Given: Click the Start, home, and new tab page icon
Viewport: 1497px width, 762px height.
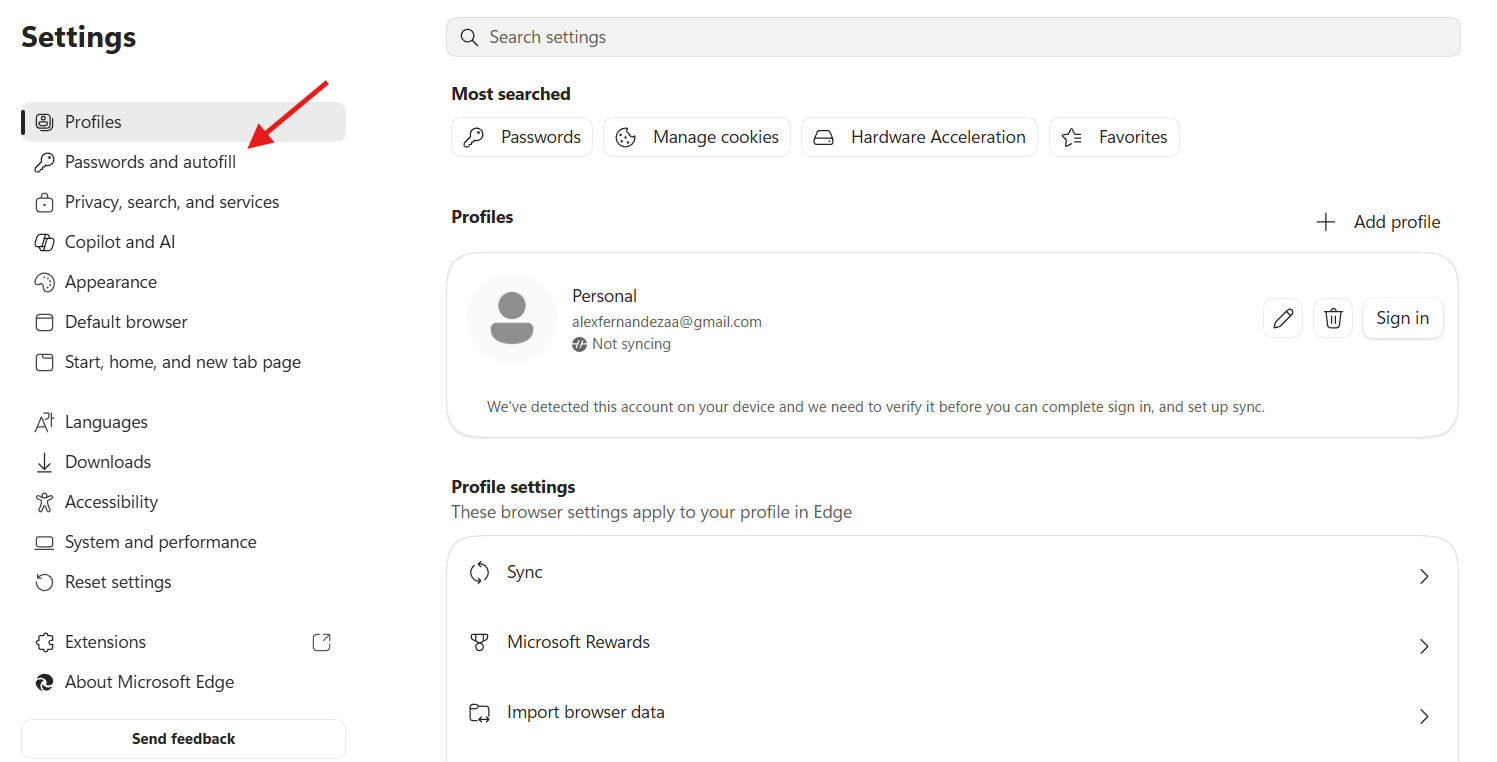Looking at the screenshot, I should pyautogui.click(x=44, y=362).
